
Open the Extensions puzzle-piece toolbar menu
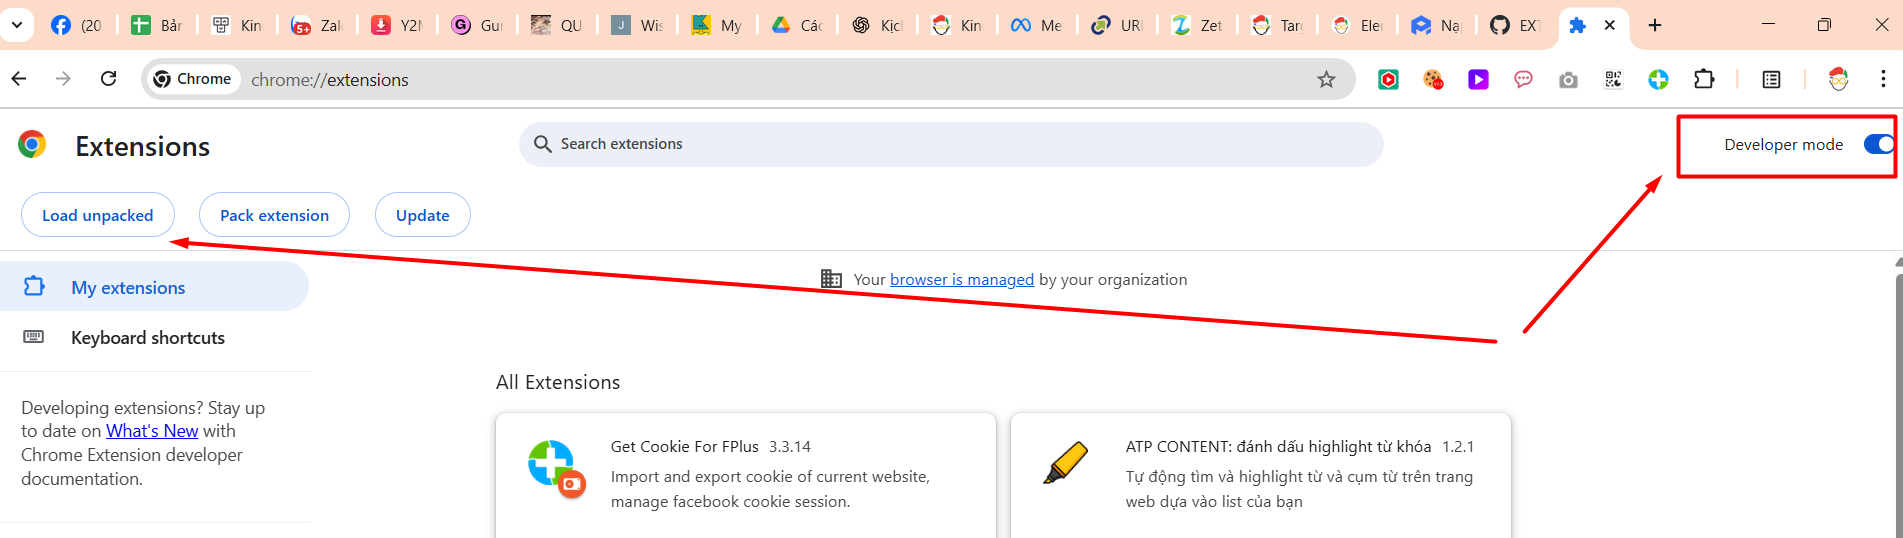click(1704, 79)
